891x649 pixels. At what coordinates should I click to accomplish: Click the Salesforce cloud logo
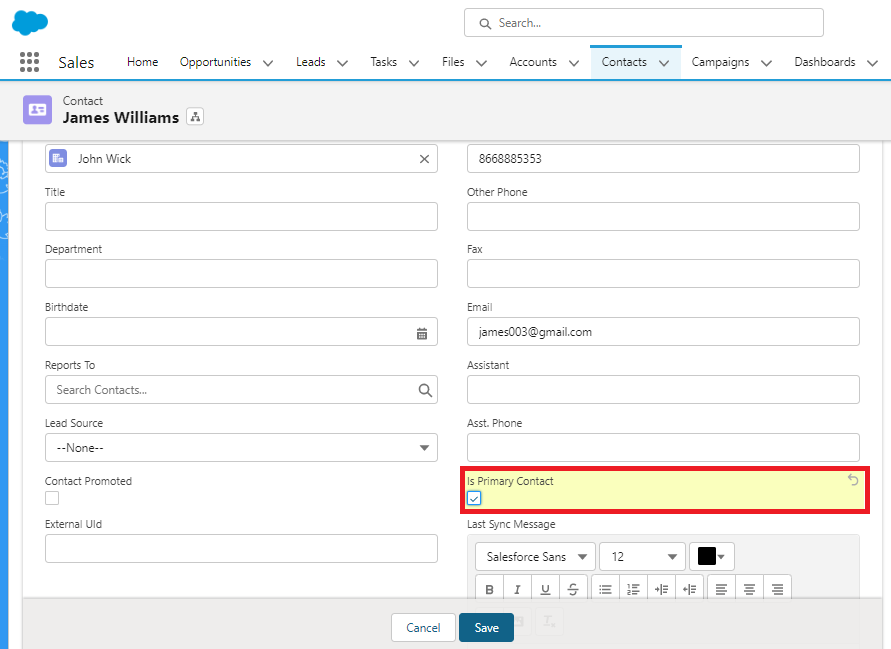pos(30,23)
